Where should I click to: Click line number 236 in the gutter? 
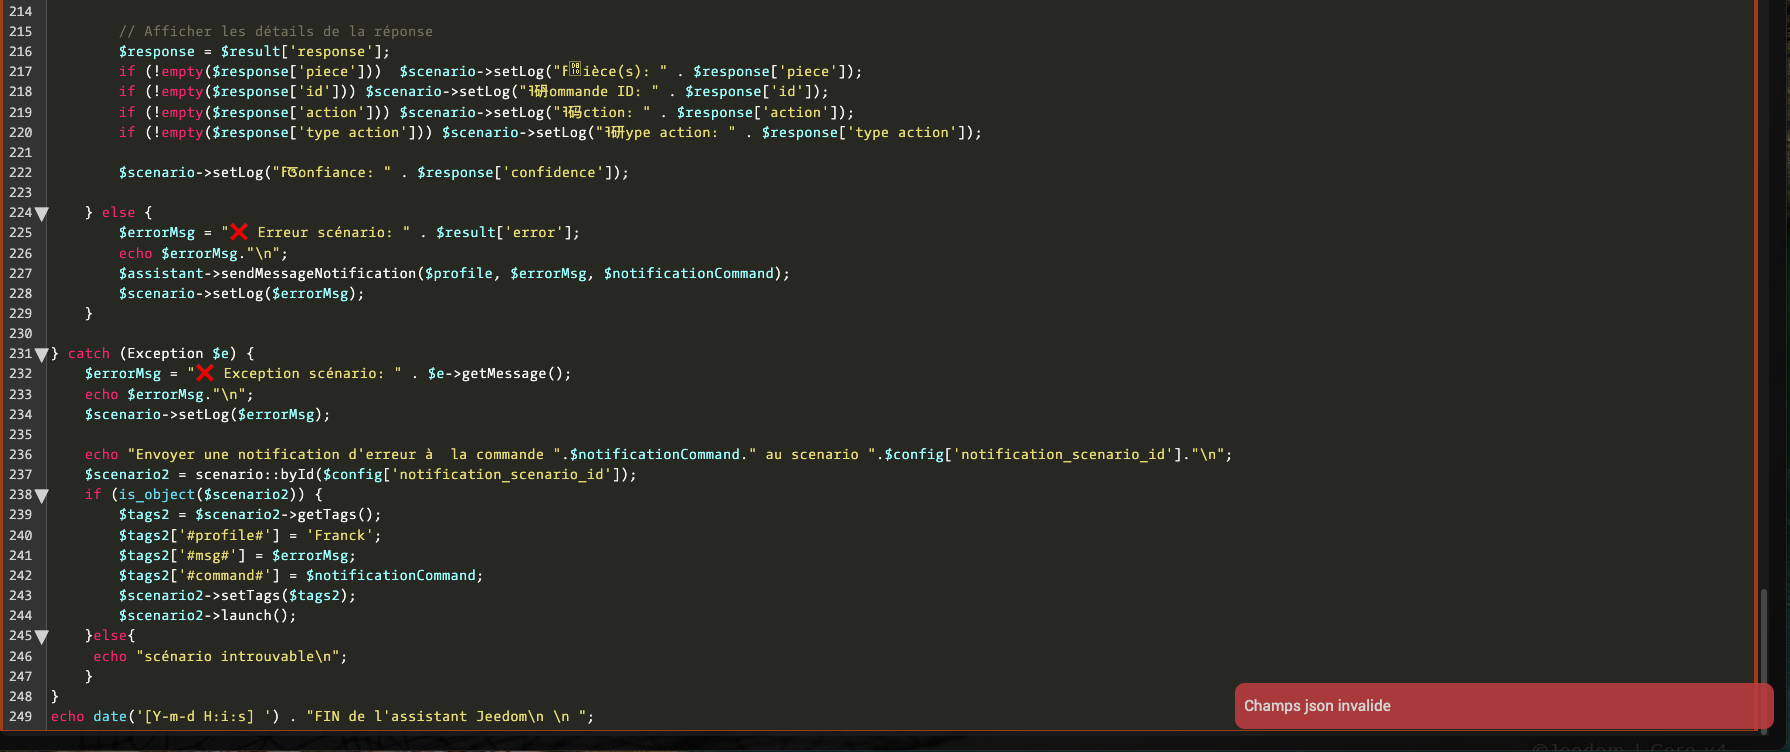tap(20, 454)
